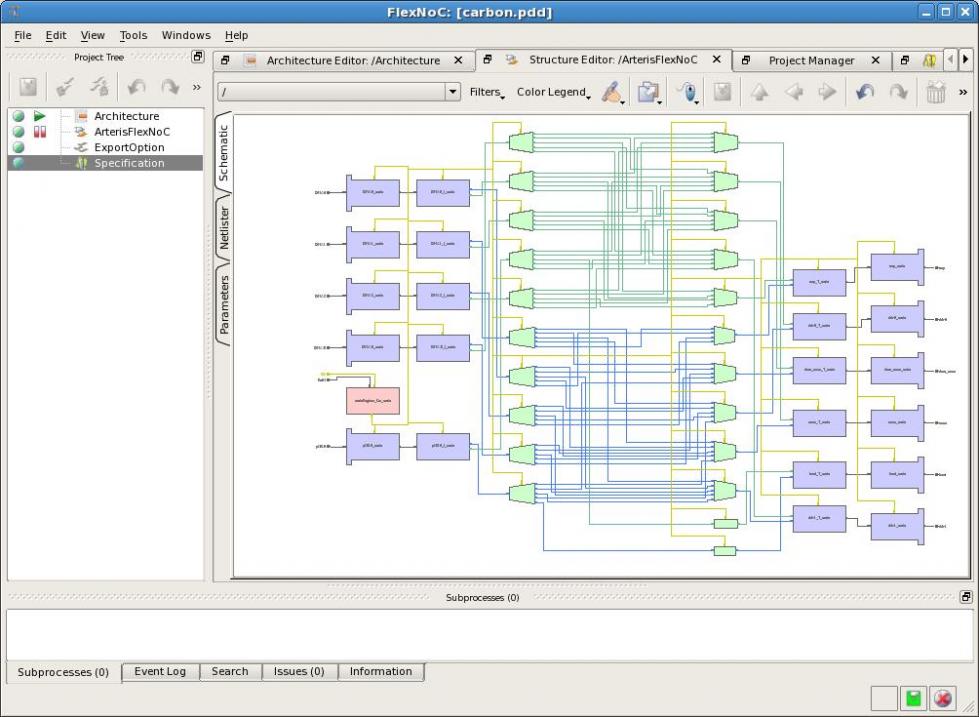
Task: Open the Issues (0) tab
Action: [x=299, y=671]
